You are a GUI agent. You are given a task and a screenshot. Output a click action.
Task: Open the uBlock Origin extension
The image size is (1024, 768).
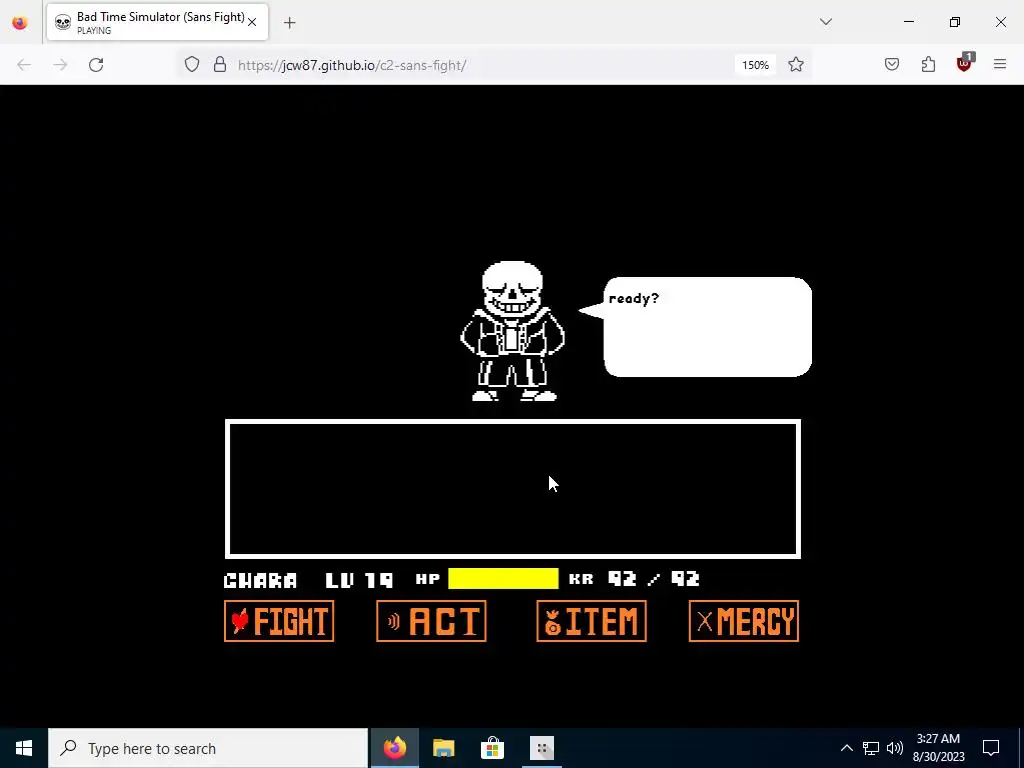965,63
